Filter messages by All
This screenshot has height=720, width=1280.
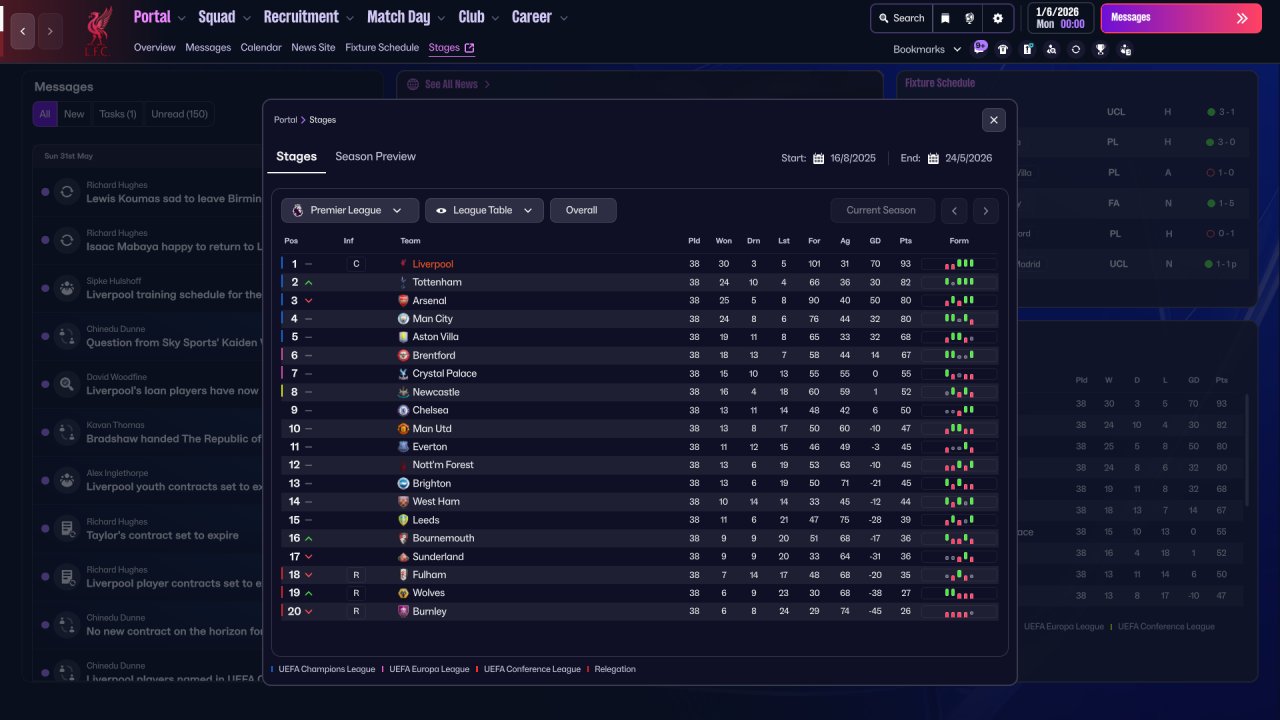click(45, 114)
